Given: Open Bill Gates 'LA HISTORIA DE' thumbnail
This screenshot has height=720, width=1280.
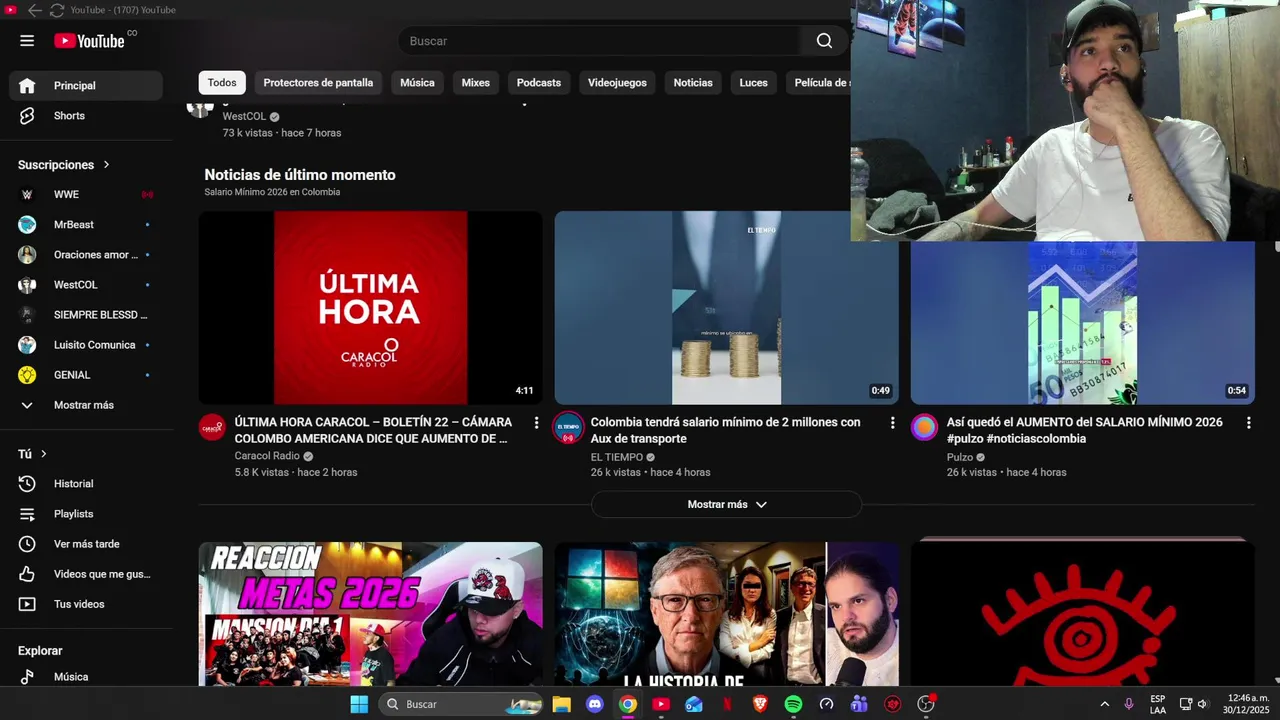Looking at the screenshot, I should point(726,614).
